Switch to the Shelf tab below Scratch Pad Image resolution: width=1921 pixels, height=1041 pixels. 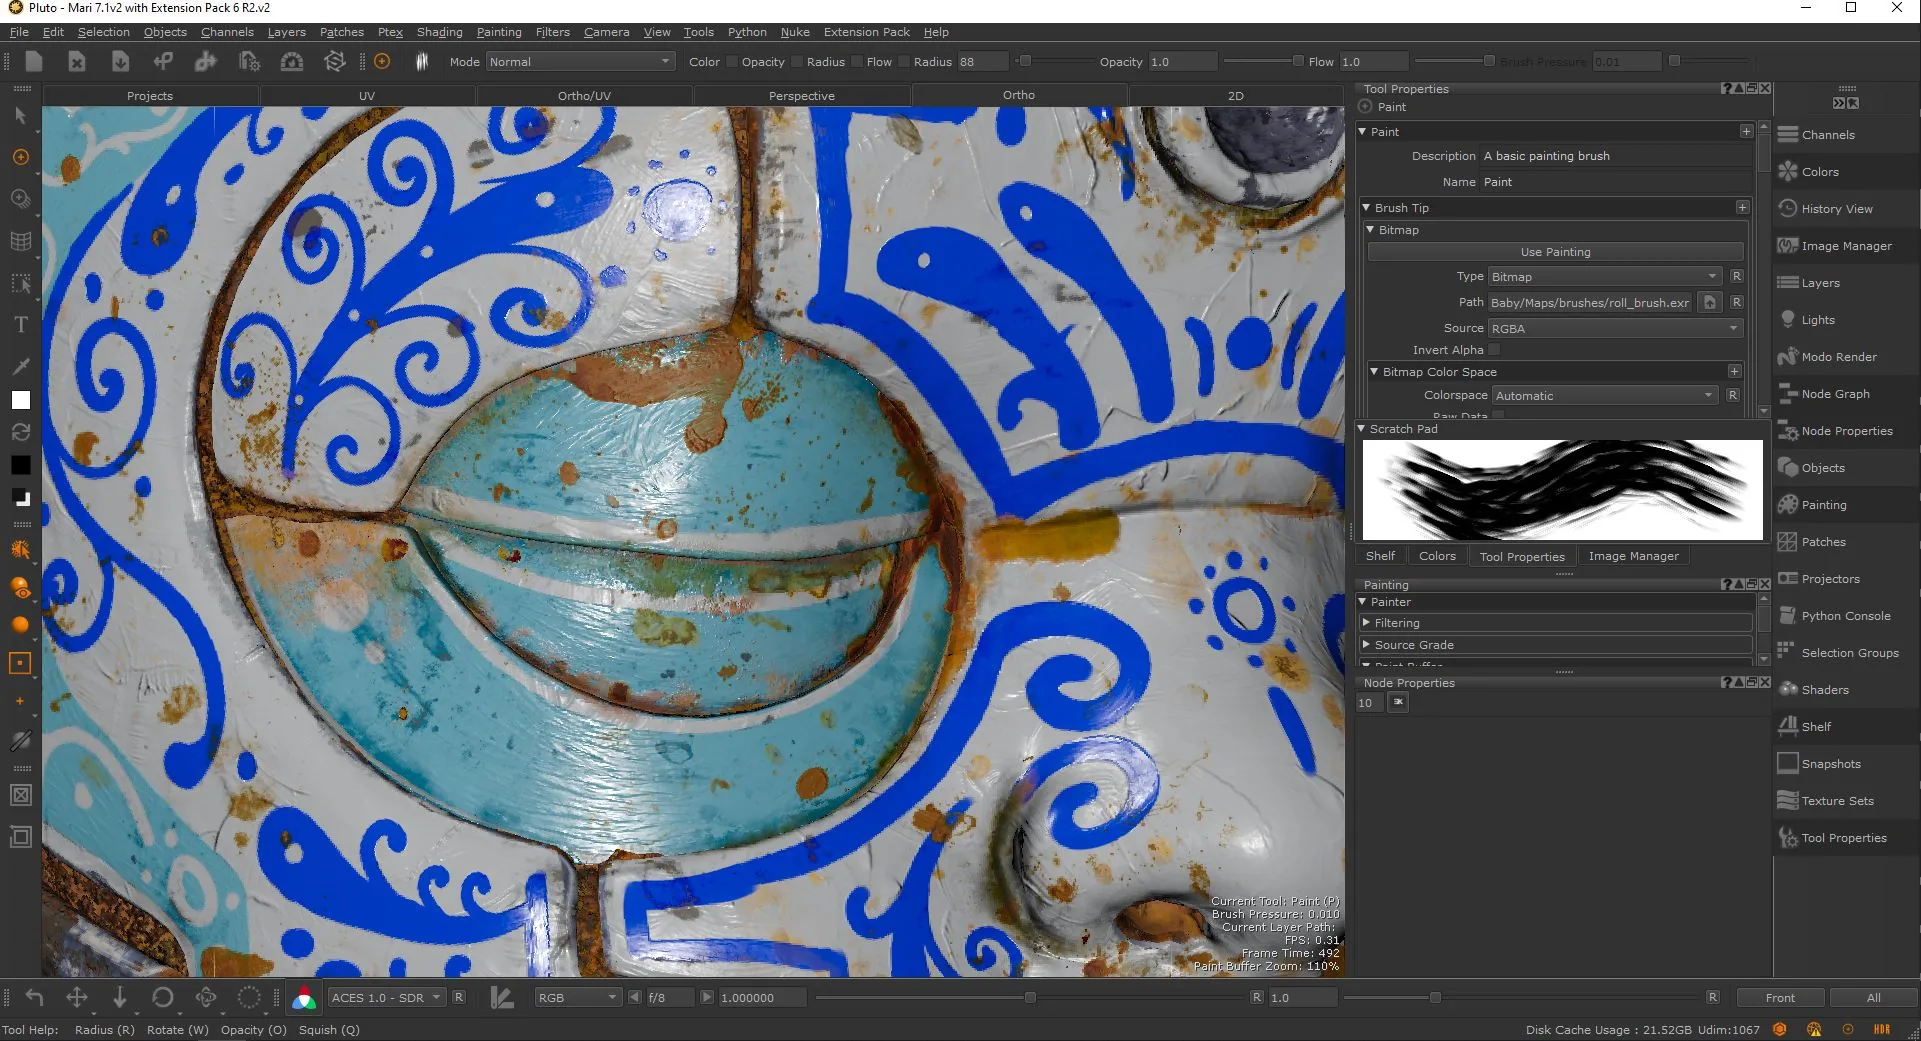click(1380, 556)
